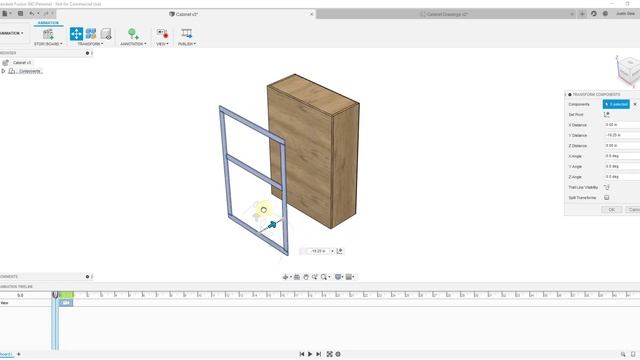Toggle the View recording camera icon

click(x=162, y=34)
